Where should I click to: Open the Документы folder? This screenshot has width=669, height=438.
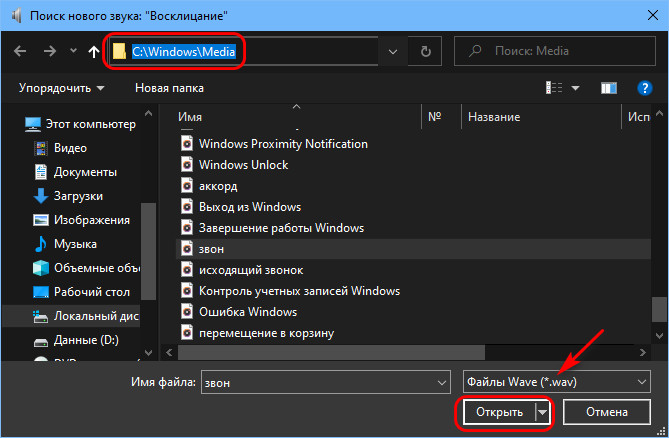click(76, 172)
